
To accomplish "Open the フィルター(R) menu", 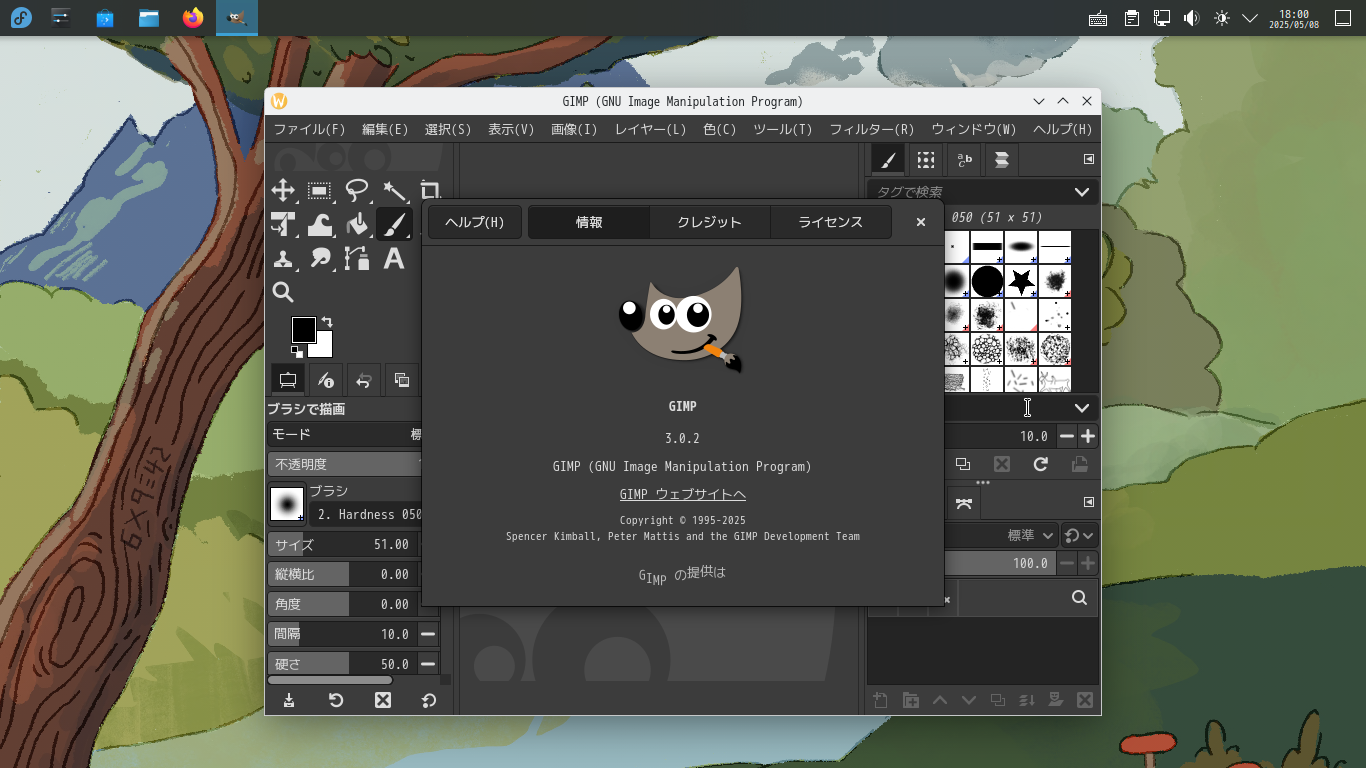I will 871,129.
